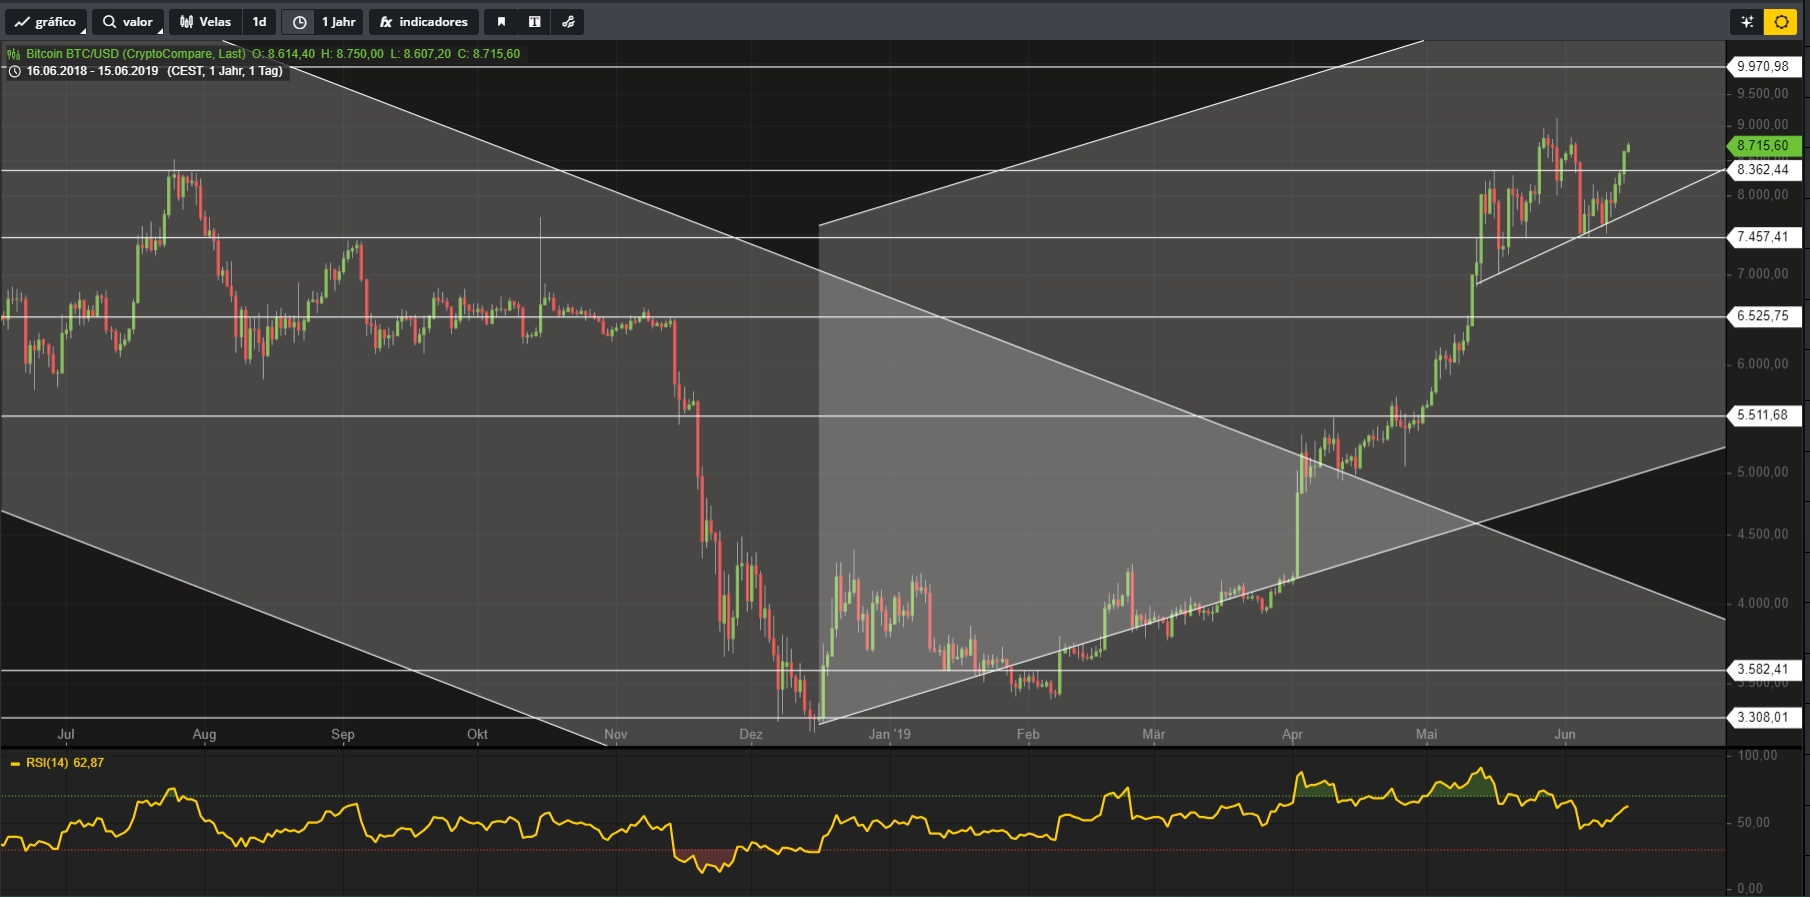Switch to dark theme sparkle icon
The image size is (1810, 897).
point(1747,22)
